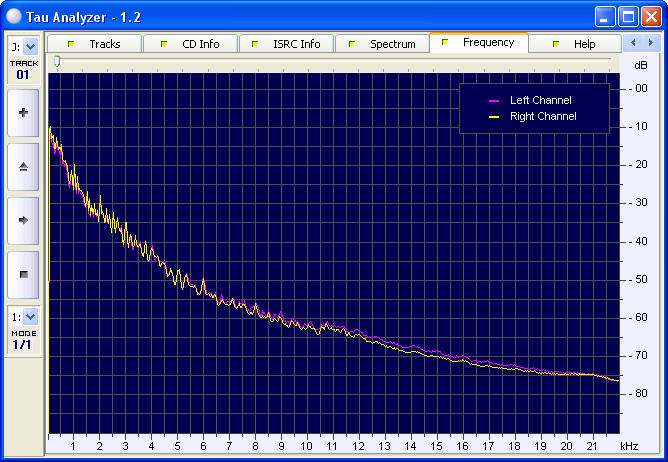Maximize the Tau Analyzer window
The width and height of the screenshot is (668, 462).
[628, 16]
